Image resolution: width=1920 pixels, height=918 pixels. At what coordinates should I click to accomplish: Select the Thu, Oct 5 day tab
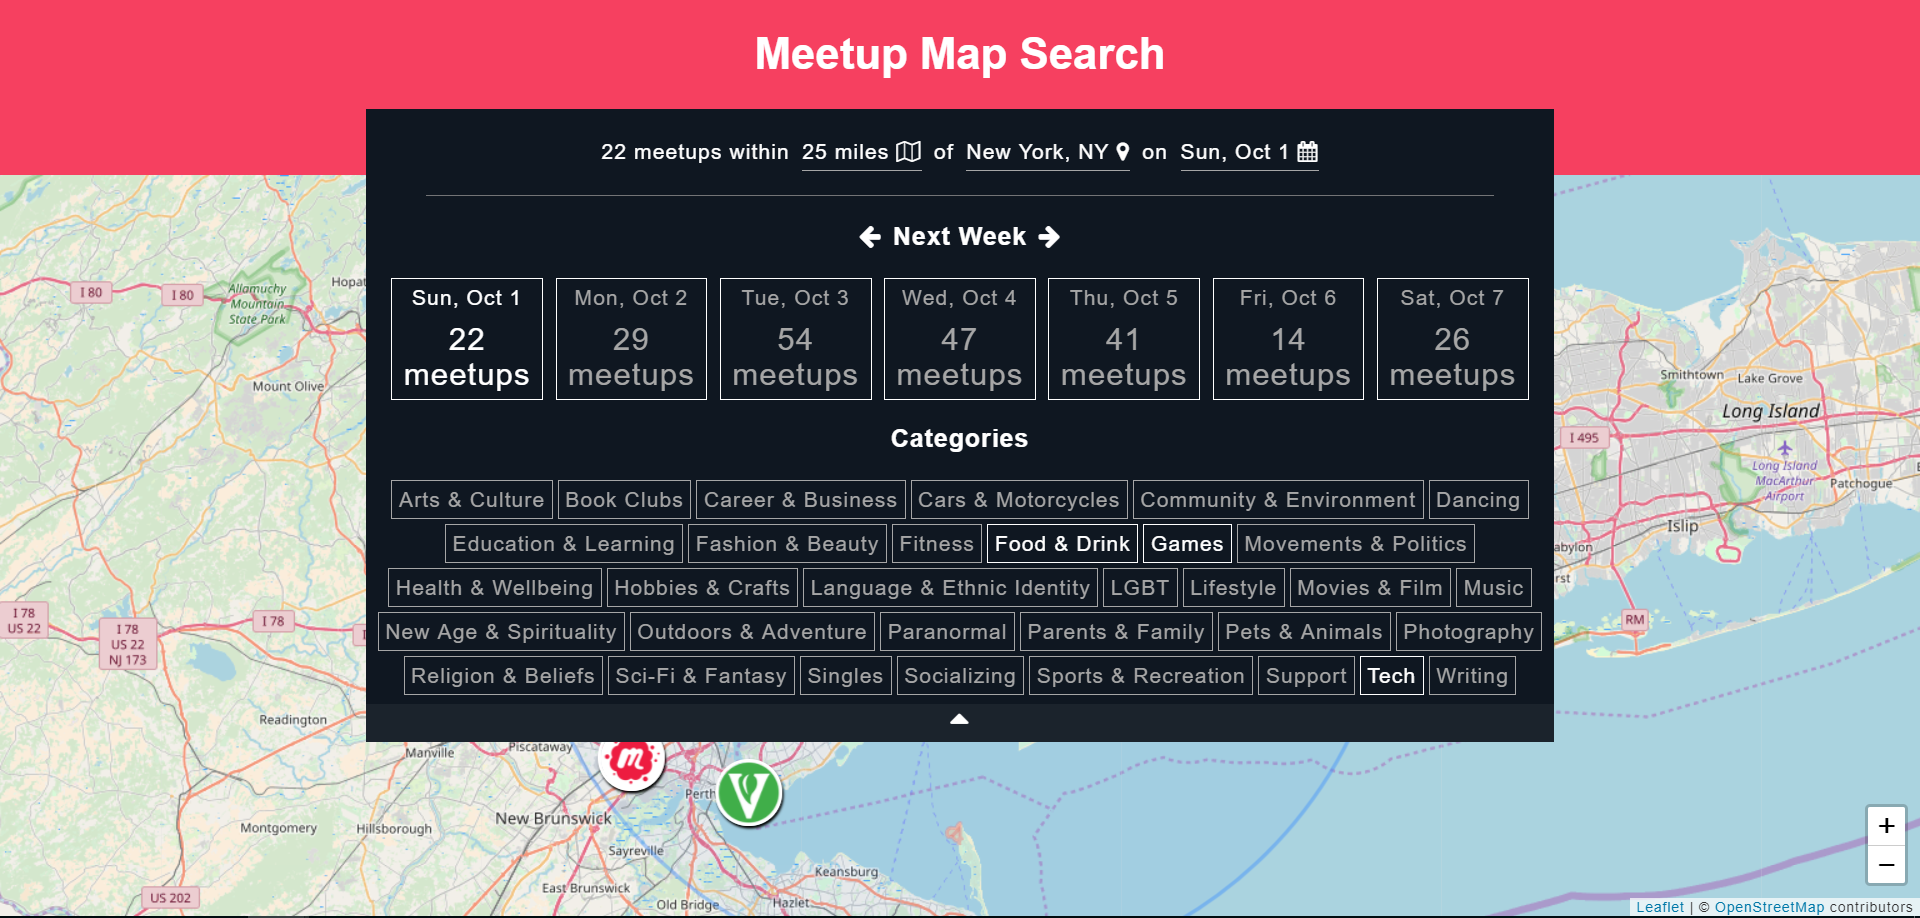pyautogui.click(x=1124, y=339)
